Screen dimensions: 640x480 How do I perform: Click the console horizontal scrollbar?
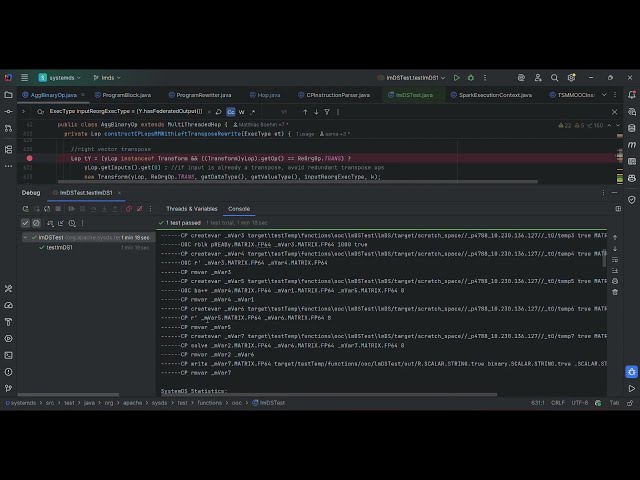click(x=329, y=395)
